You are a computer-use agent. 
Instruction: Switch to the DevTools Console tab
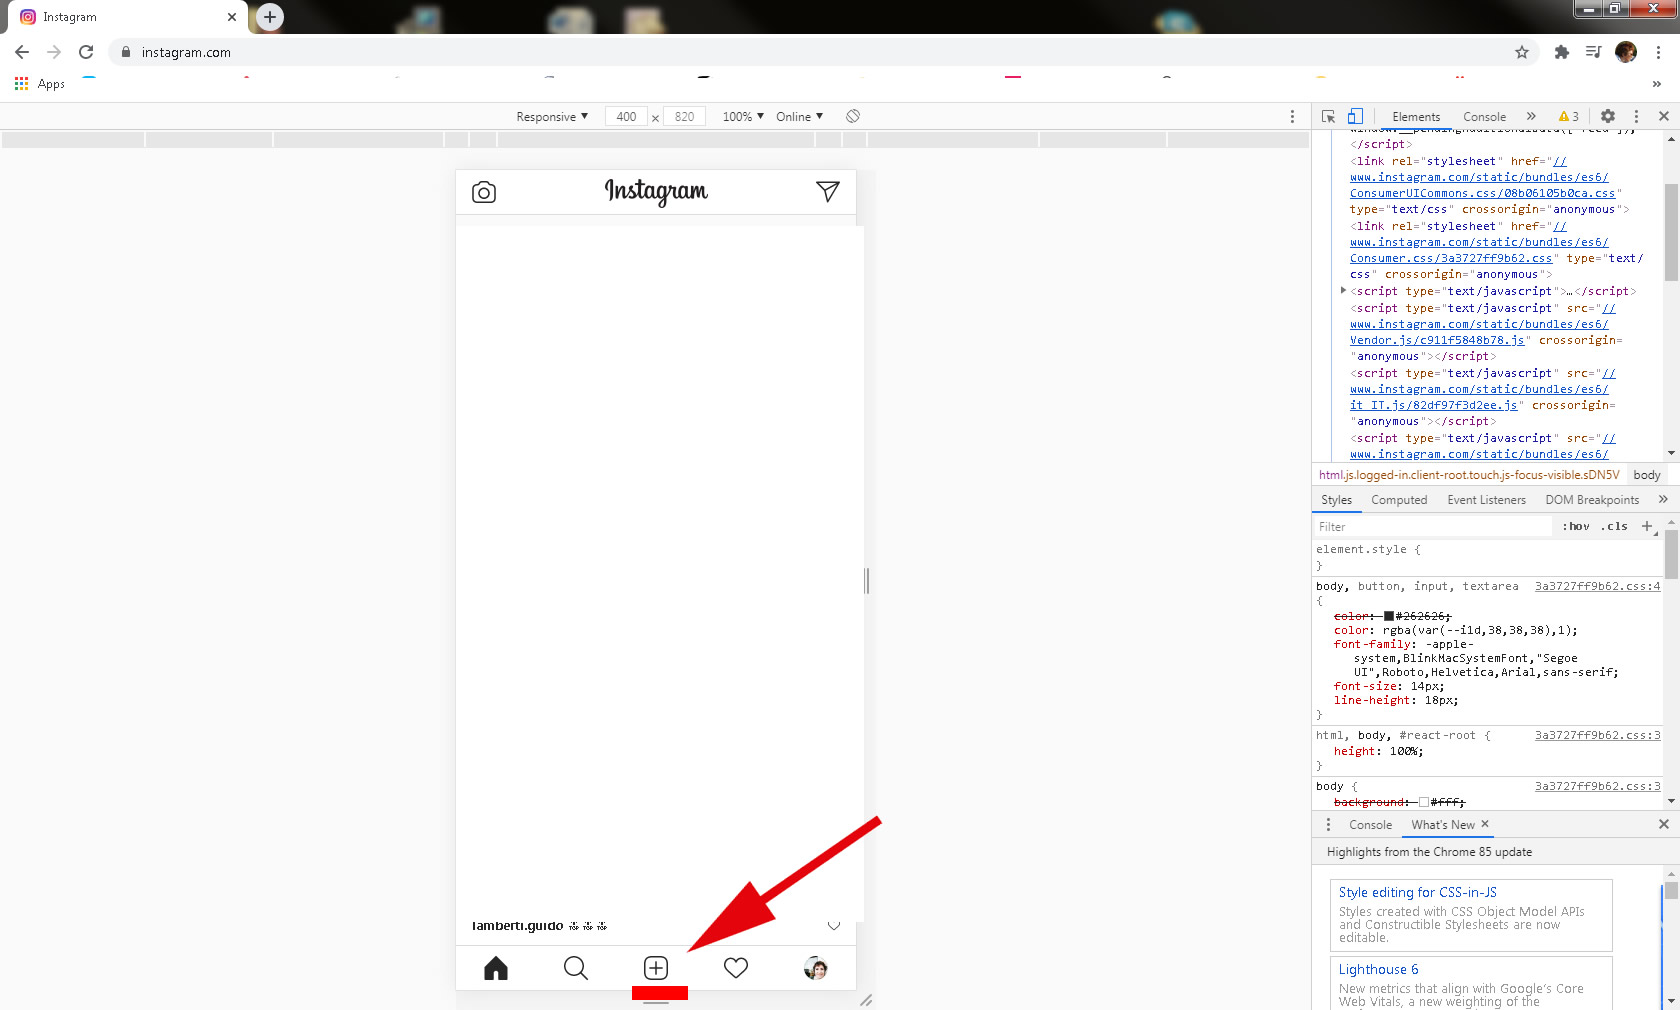click(1484, 116)
